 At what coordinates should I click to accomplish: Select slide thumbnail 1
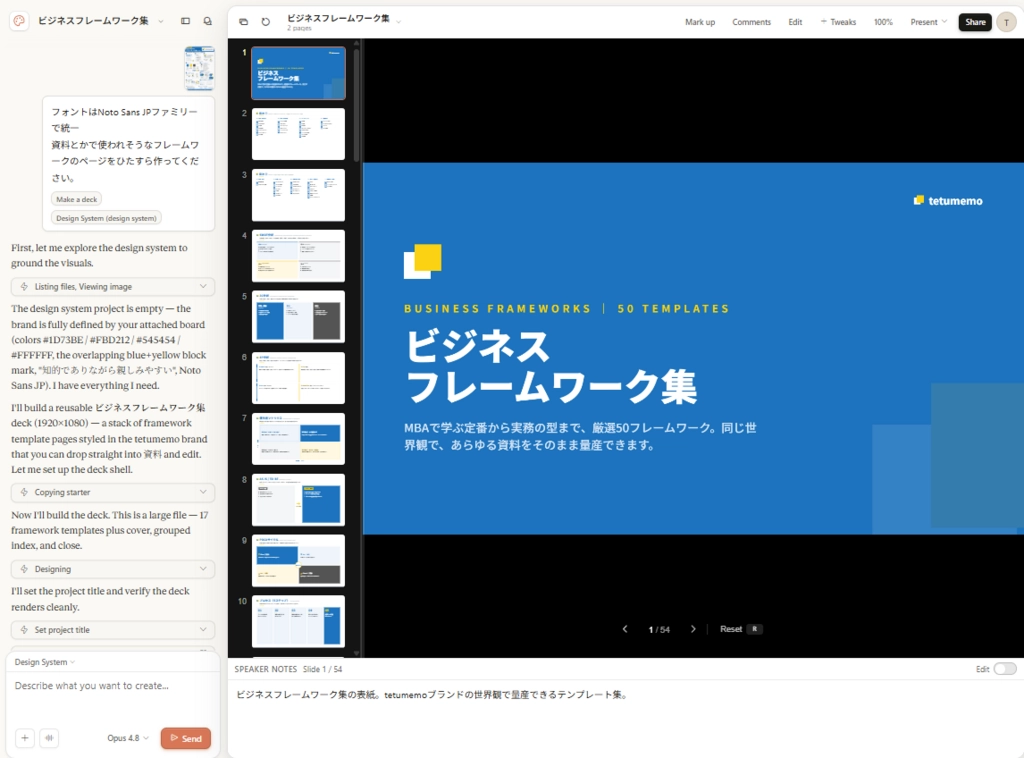click(298, 72)
